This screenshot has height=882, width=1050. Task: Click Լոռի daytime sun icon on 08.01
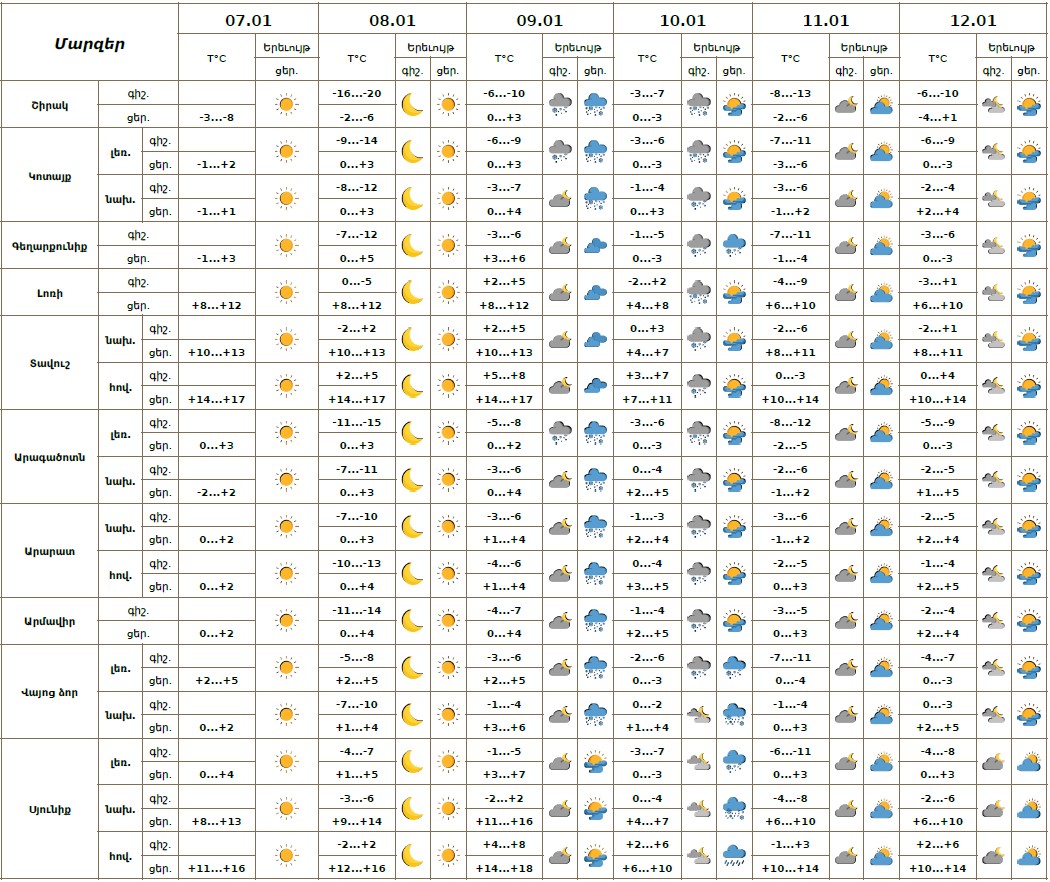point(448,293)
